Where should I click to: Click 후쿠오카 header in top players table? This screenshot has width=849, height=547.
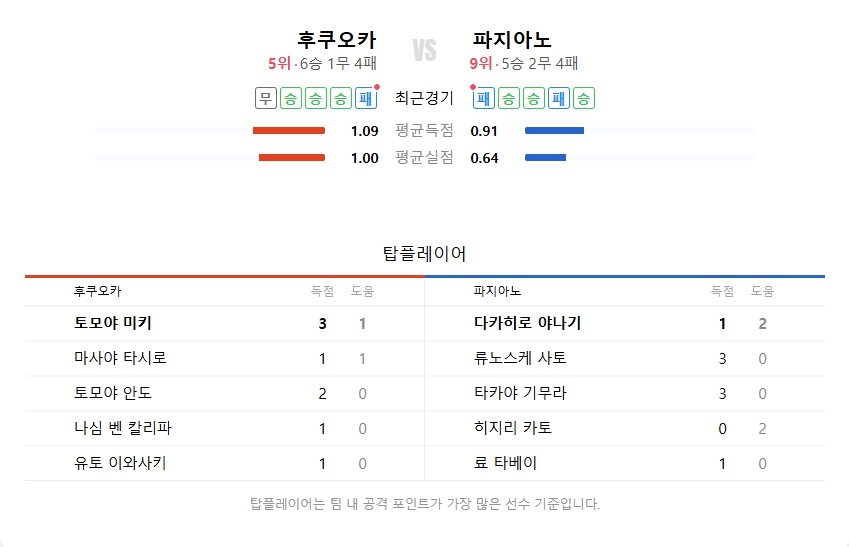tap(98, 291)
